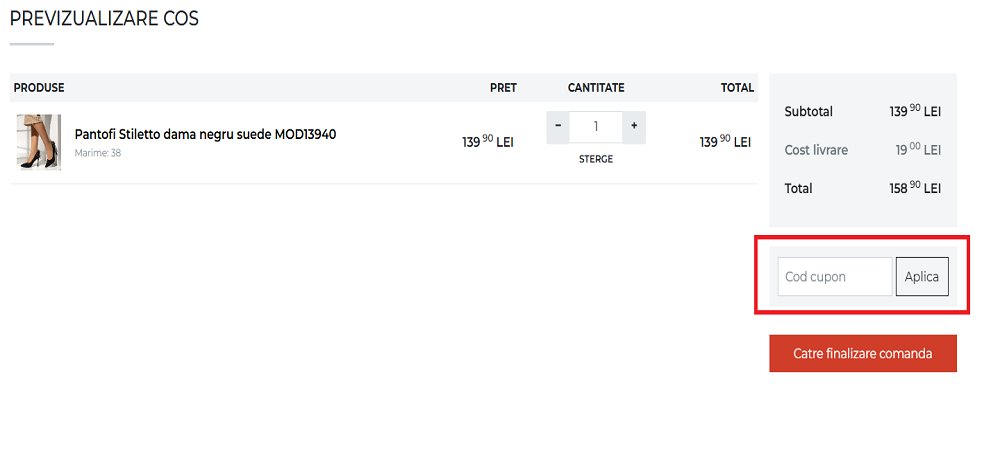Click the quantity input field

pyautogui.click(x=596, y=127)
